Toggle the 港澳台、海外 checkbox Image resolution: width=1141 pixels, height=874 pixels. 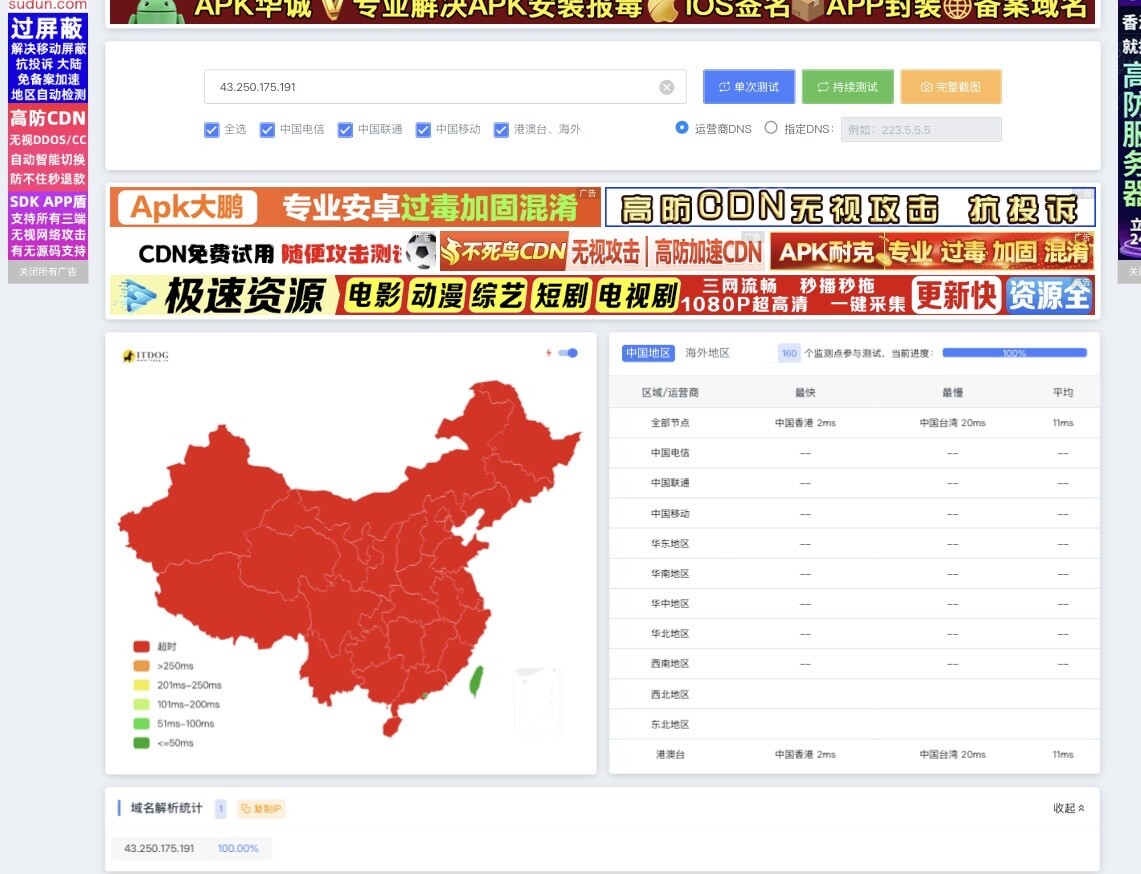coord(501,130)
